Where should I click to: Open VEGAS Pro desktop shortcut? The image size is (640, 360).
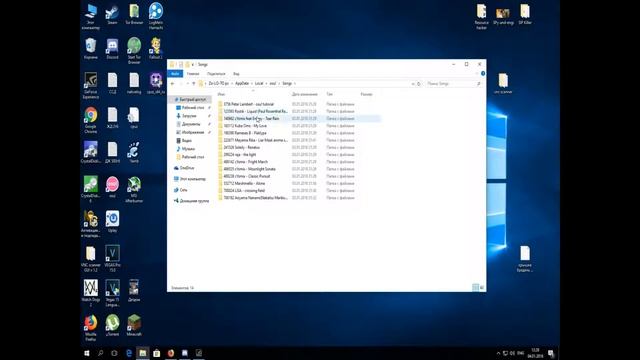[112, 258]
